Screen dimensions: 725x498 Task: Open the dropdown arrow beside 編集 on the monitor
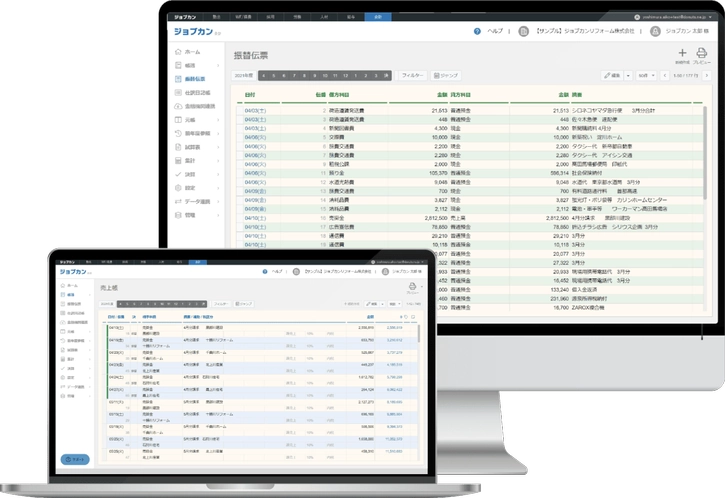click(628, 75)
